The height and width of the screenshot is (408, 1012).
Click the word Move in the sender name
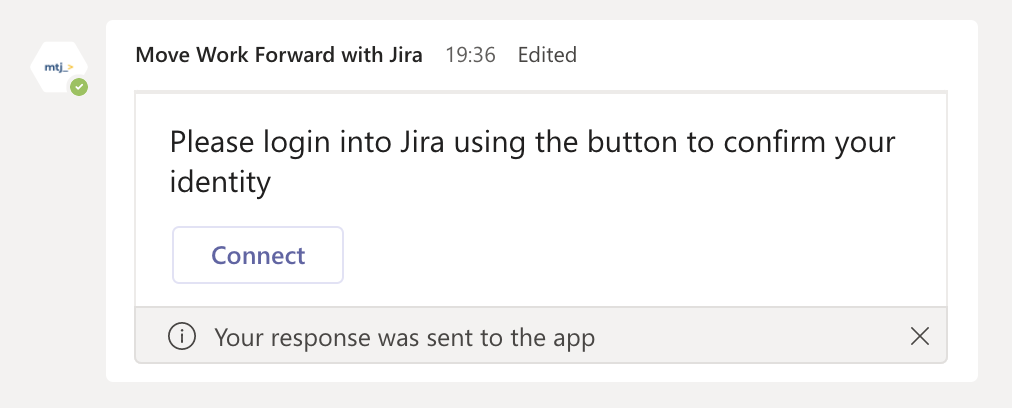[x=159, y=55]
